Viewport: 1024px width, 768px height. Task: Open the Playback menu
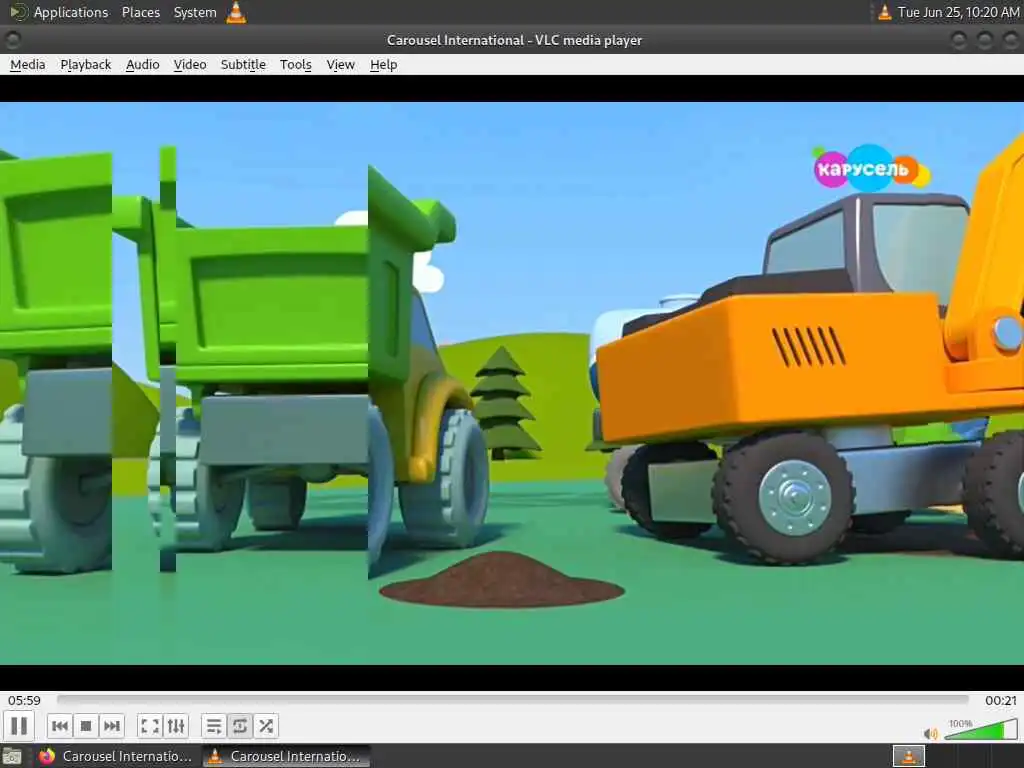pos(86,65)
